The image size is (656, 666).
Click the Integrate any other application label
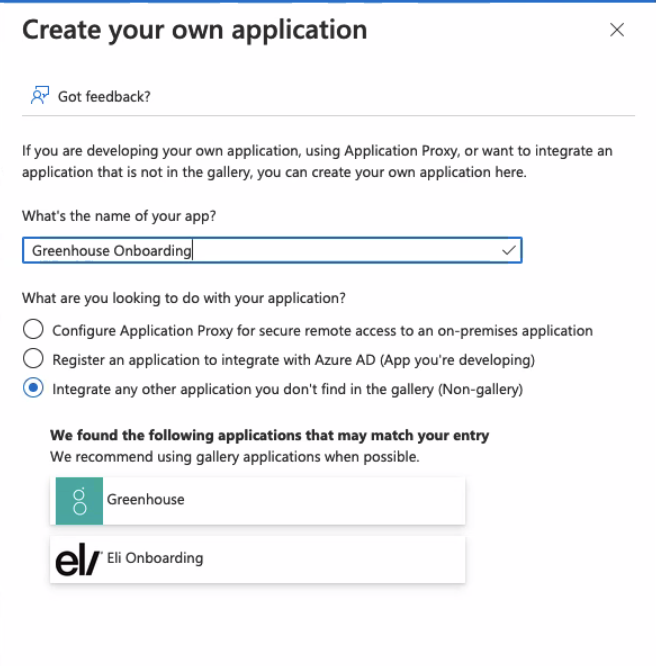(x=287, y=389)
